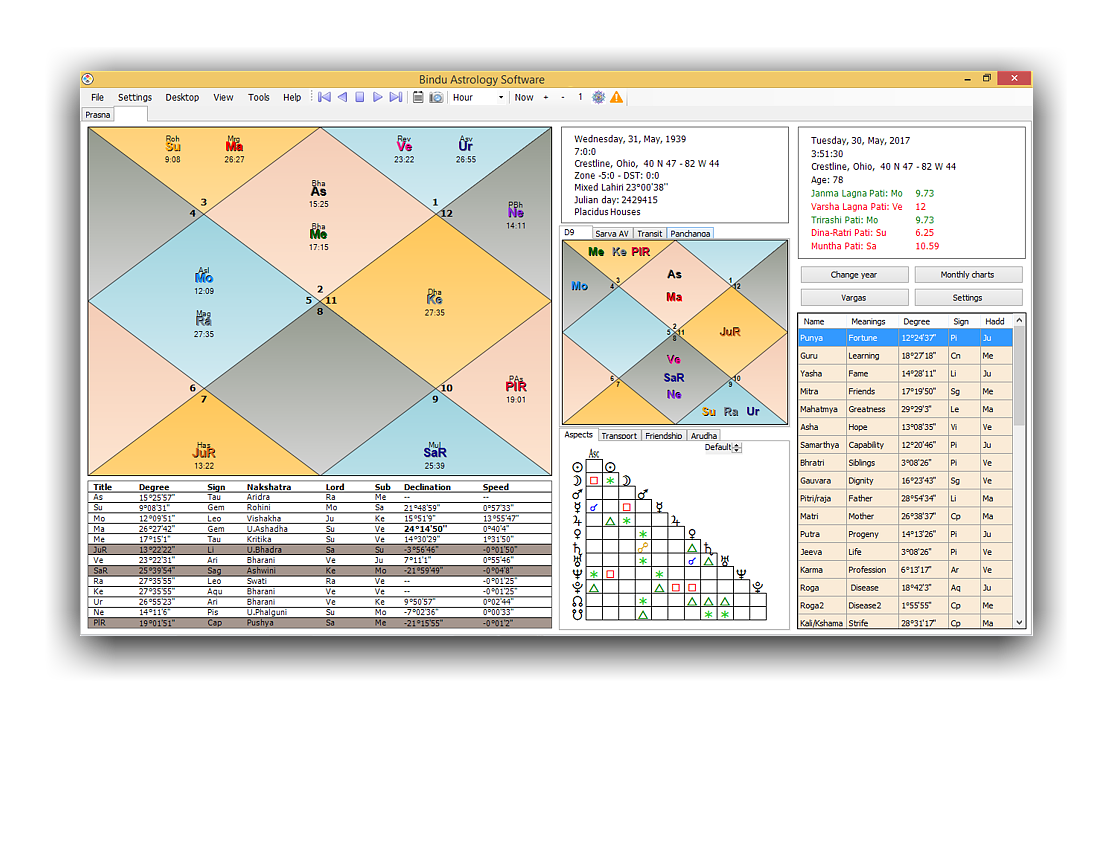Screen dimensions: 1112x856
Task: Select the Punya Fortune row
Action: coord(906,338)
